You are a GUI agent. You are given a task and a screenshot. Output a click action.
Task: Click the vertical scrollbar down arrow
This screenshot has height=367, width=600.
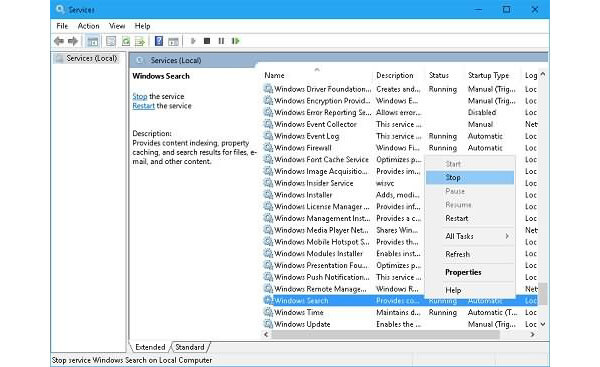(x=543, y=324)
